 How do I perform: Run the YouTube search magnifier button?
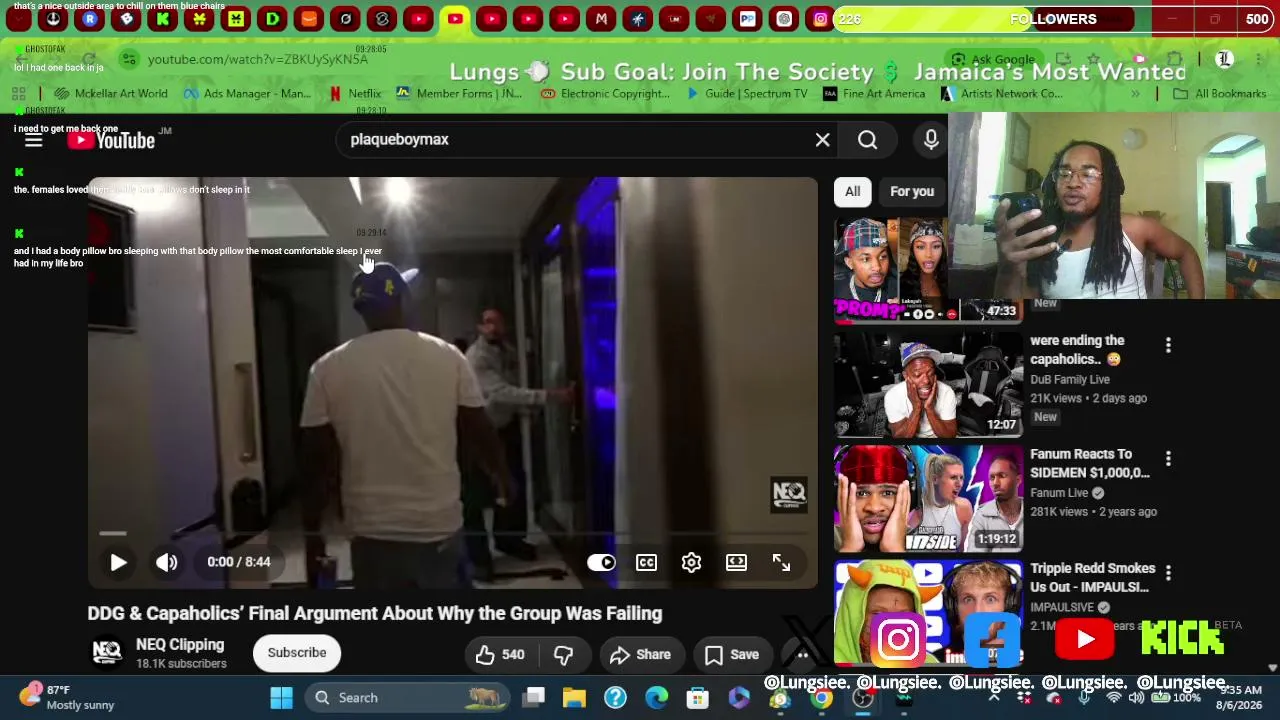click(x=867, y=140)
